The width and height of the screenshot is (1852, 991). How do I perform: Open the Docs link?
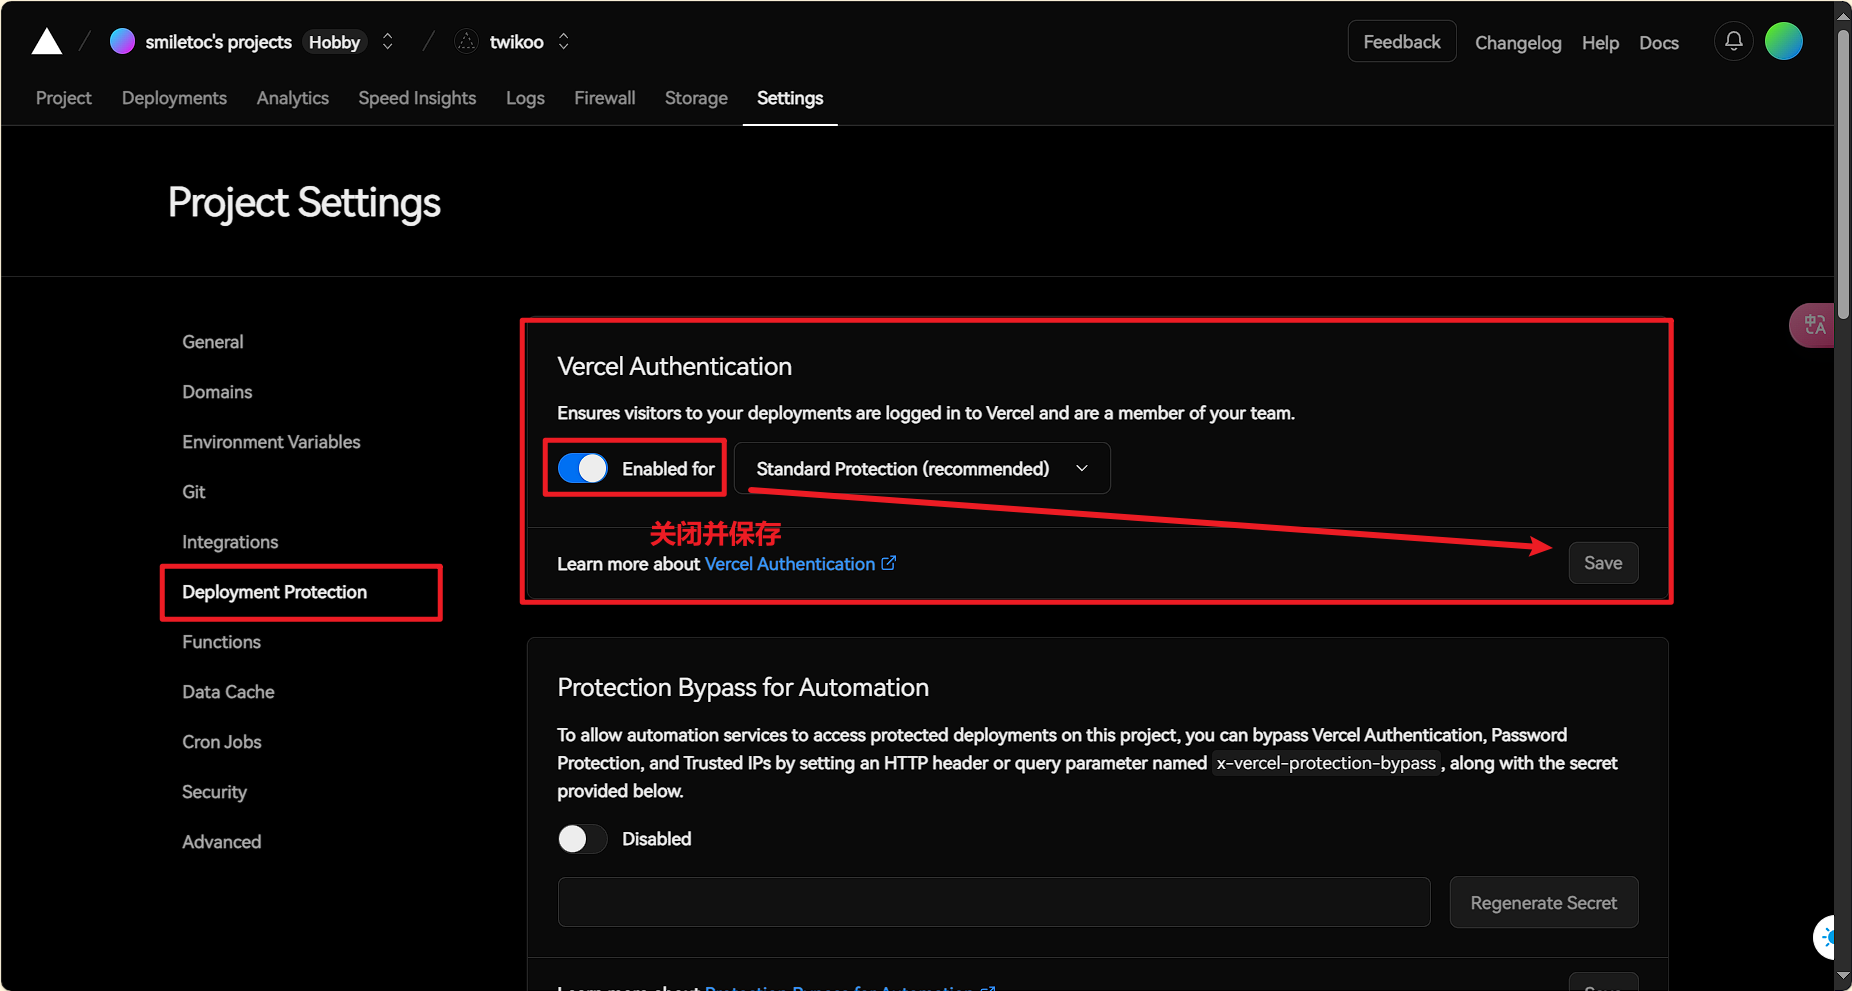pos(1658,42)
